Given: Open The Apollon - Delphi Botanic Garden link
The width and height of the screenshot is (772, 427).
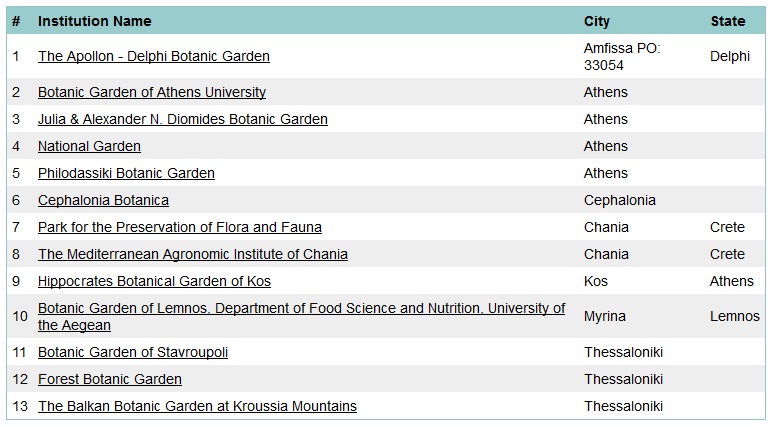Looking at the screenshot, I should pyautogui.click(x=154, y=56).
